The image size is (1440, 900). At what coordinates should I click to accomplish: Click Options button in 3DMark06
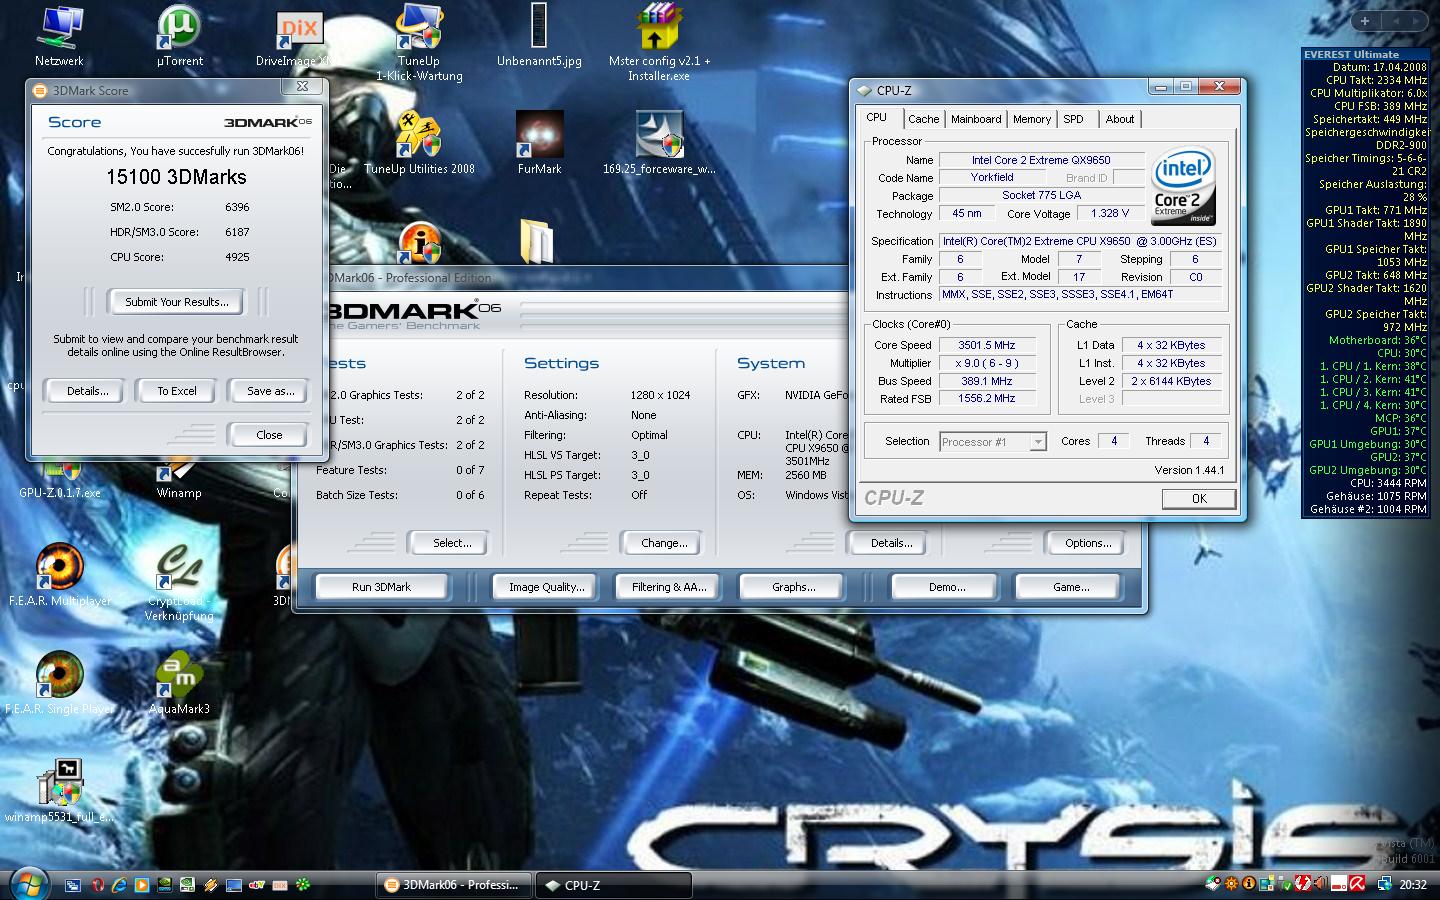pos(1088,543)
